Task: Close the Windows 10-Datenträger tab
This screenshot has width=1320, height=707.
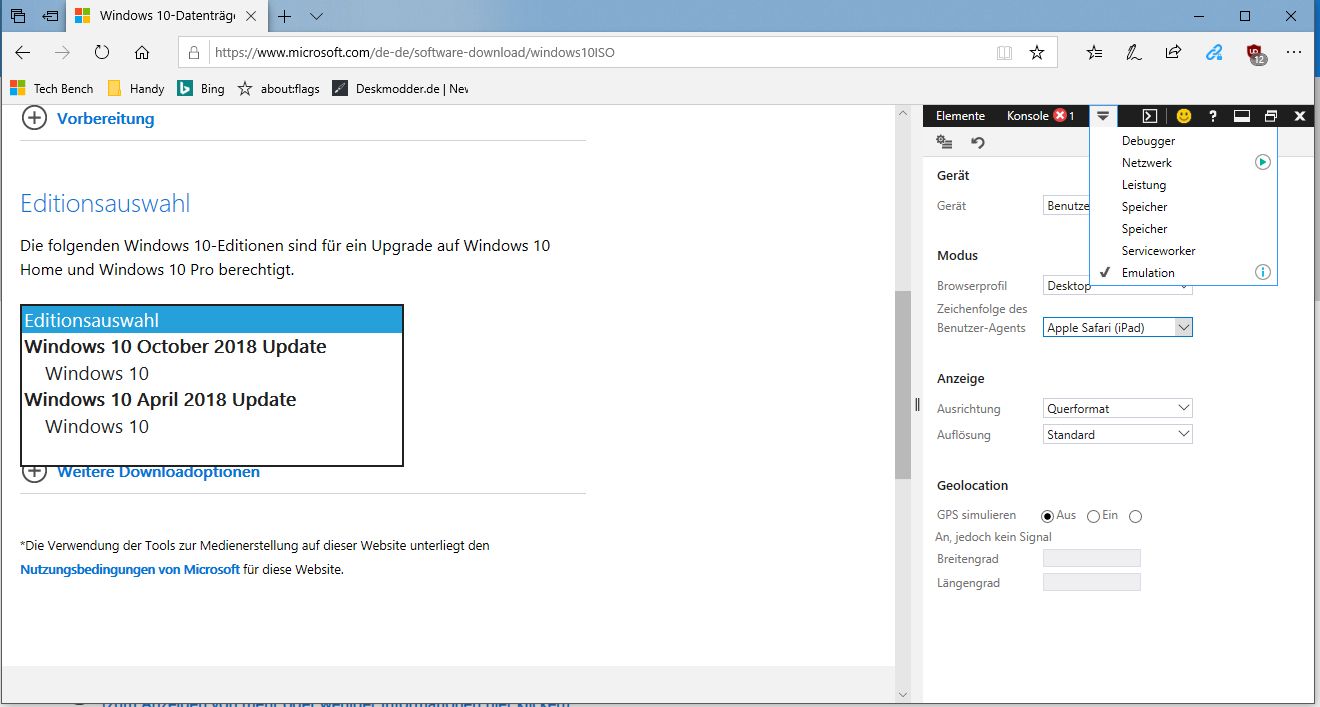Action: click(250, 16)
